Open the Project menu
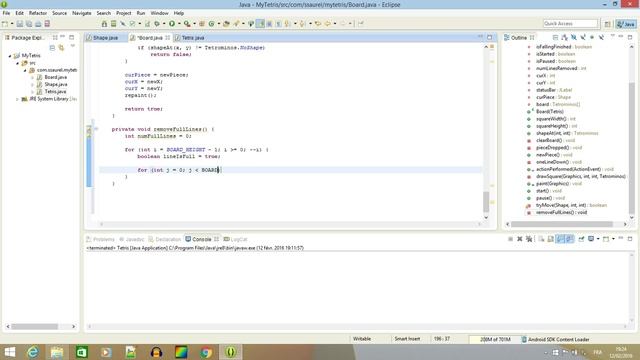Viewport: 640px width, 360px height. [124, 13]
